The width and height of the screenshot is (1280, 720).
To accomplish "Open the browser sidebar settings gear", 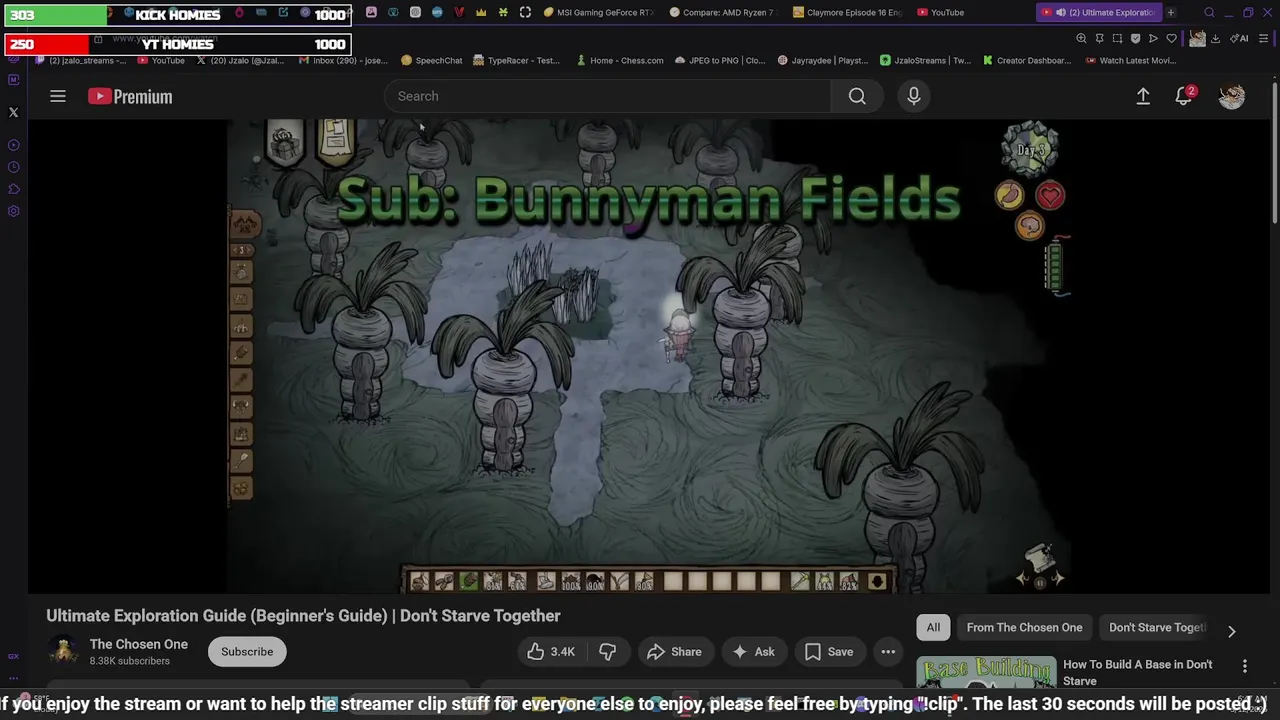I will tap(14, 211).
